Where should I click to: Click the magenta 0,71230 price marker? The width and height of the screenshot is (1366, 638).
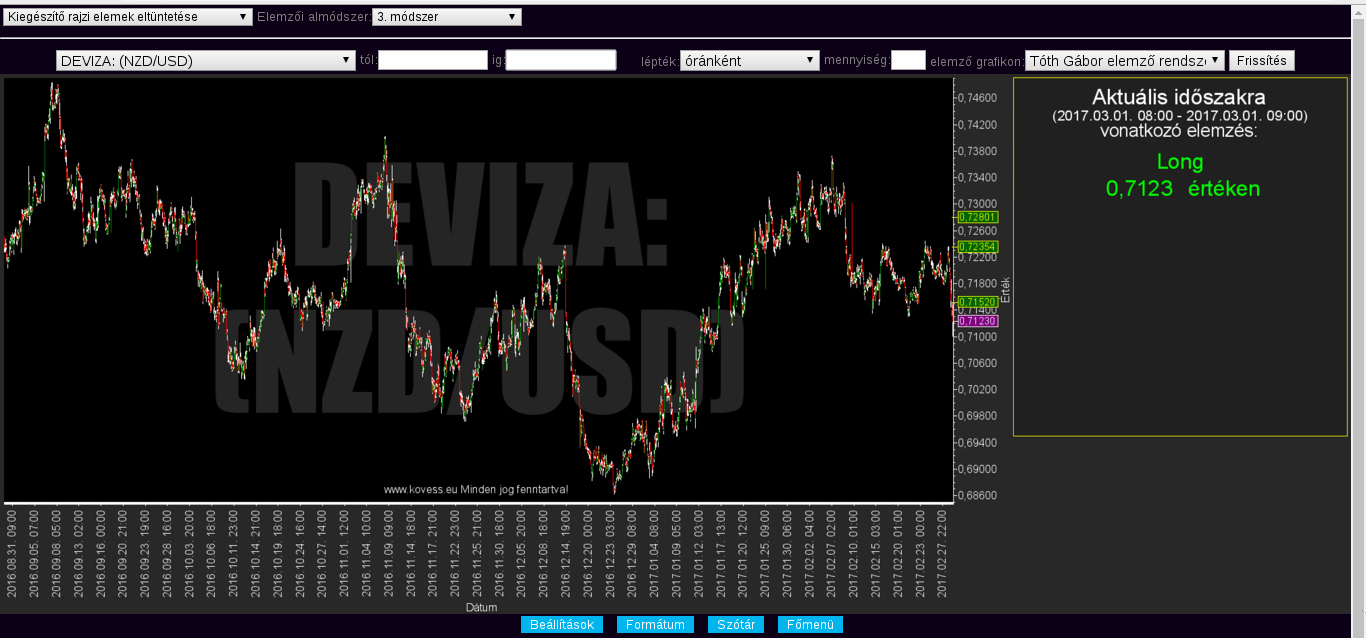977,321
